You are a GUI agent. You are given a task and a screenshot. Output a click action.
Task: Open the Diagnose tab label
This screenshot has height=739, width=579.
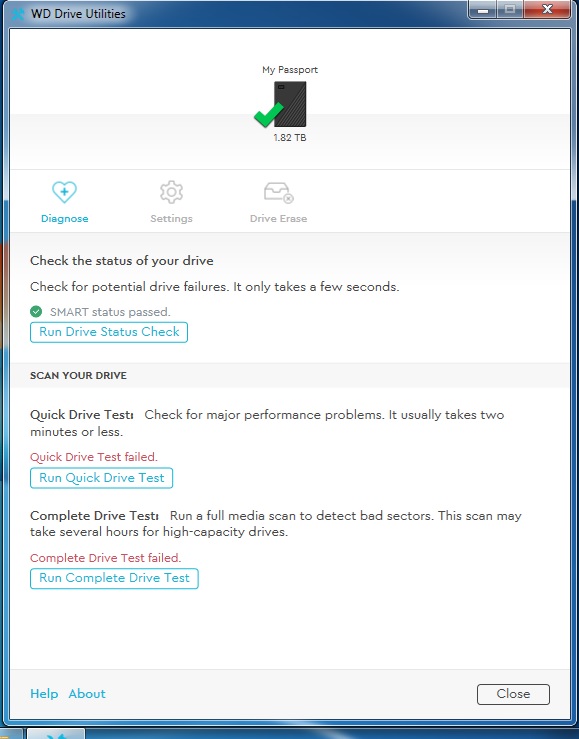click(x=65, y=219)
